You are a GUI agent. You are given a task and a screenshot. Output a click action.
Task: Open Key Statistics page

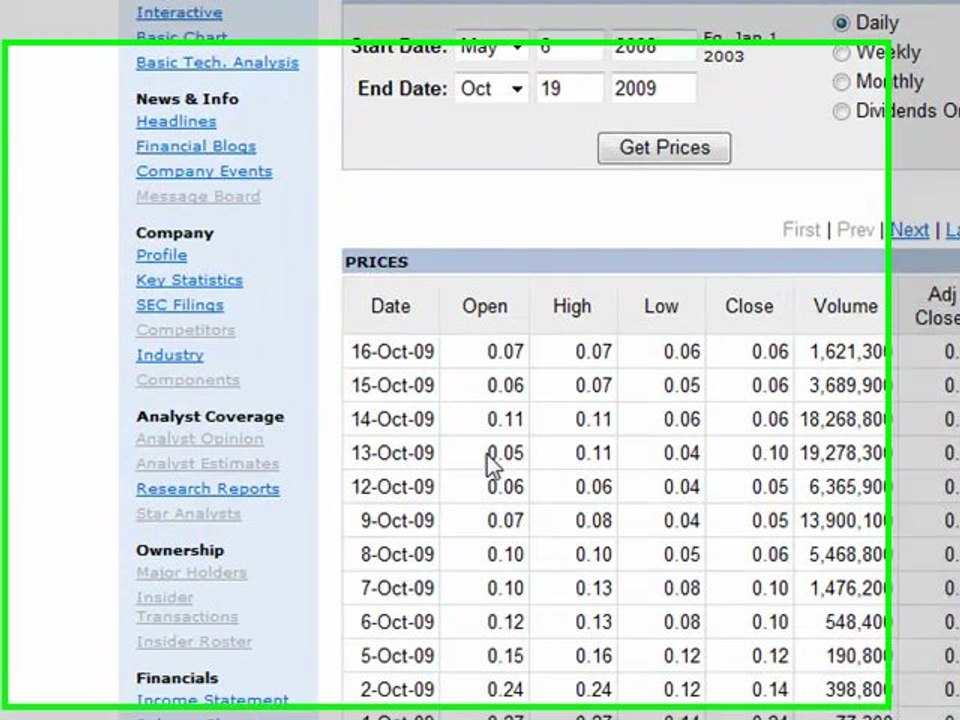coord(189,280)
